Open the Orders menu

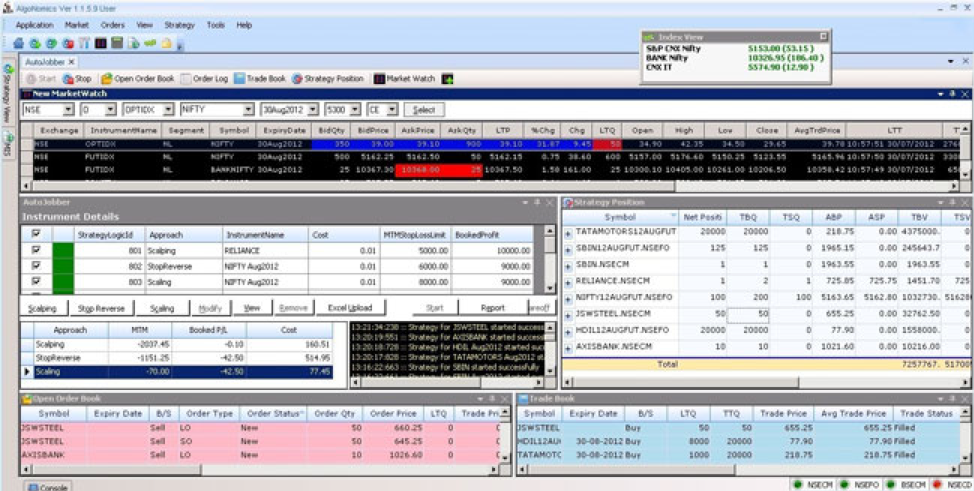pos(112,25)
